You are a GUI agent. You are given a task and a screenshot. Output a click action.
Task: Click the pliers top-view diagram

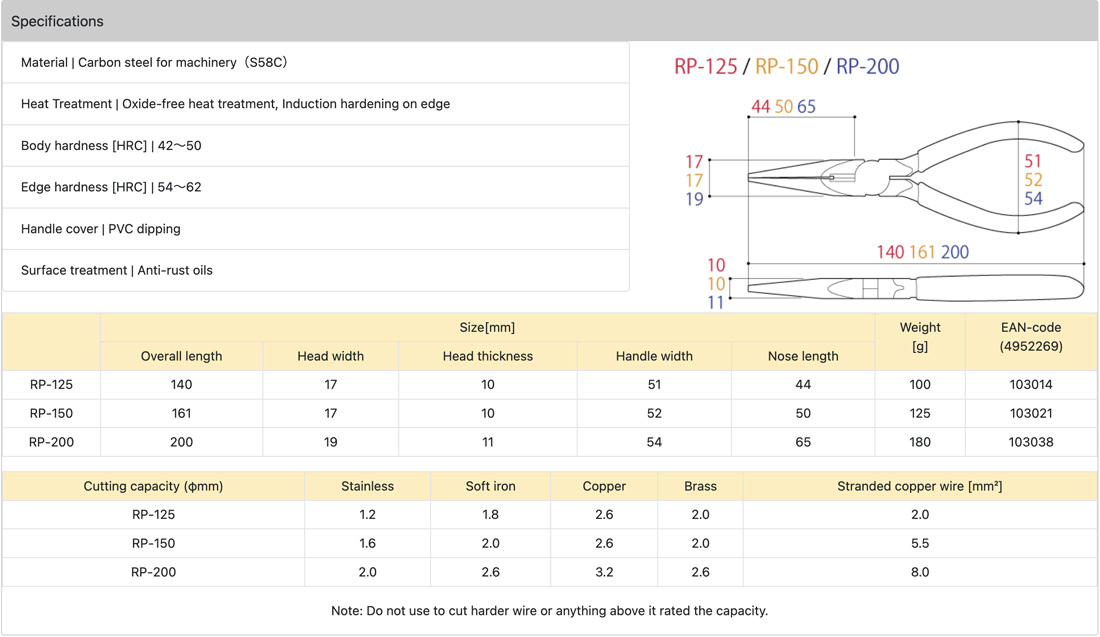[x=915, y=177]
